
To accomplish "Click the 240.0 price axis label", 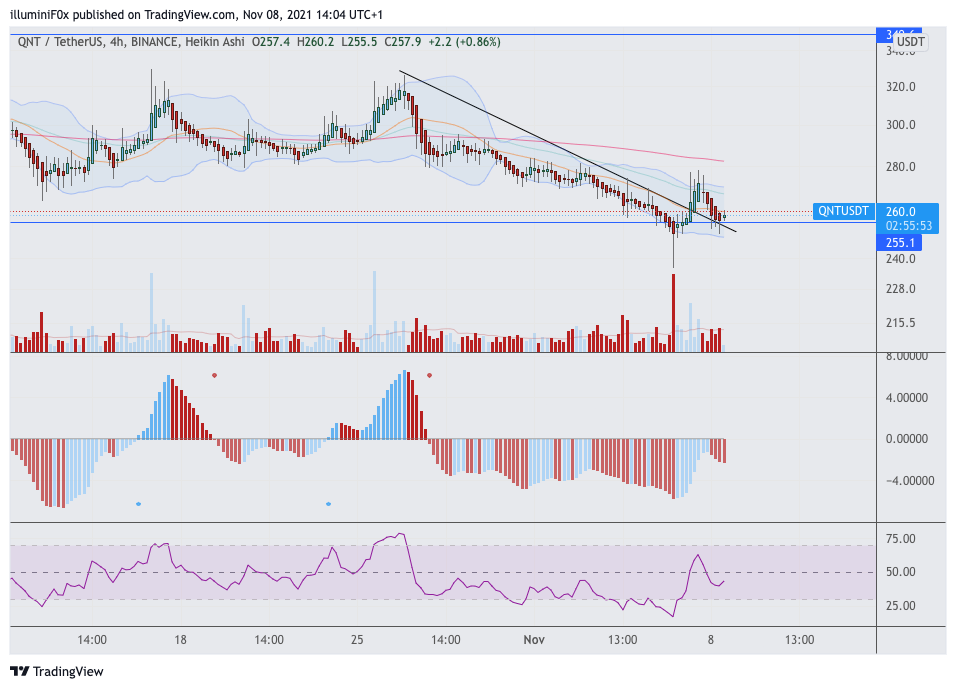I will point(901,259).
